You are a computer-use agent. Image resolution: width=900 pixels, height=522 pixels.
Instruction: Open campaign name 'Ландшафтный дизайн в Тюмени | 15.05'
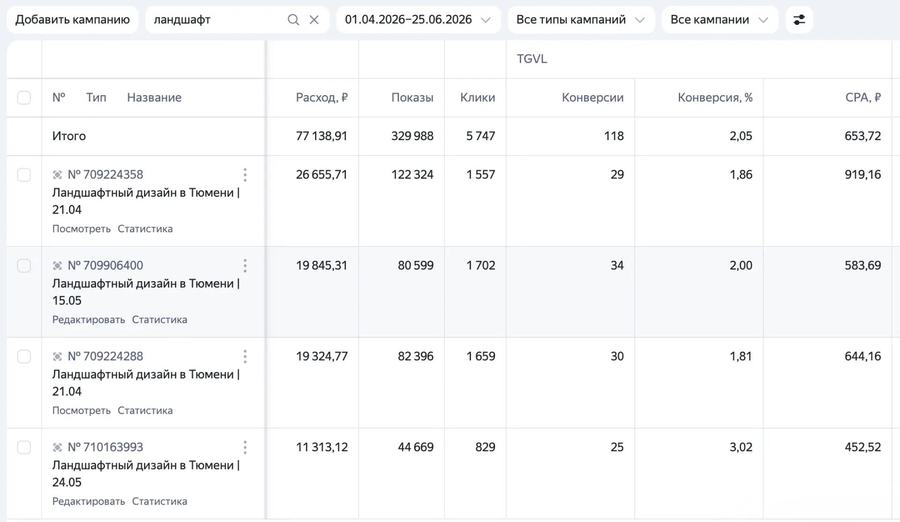(146, 292)
